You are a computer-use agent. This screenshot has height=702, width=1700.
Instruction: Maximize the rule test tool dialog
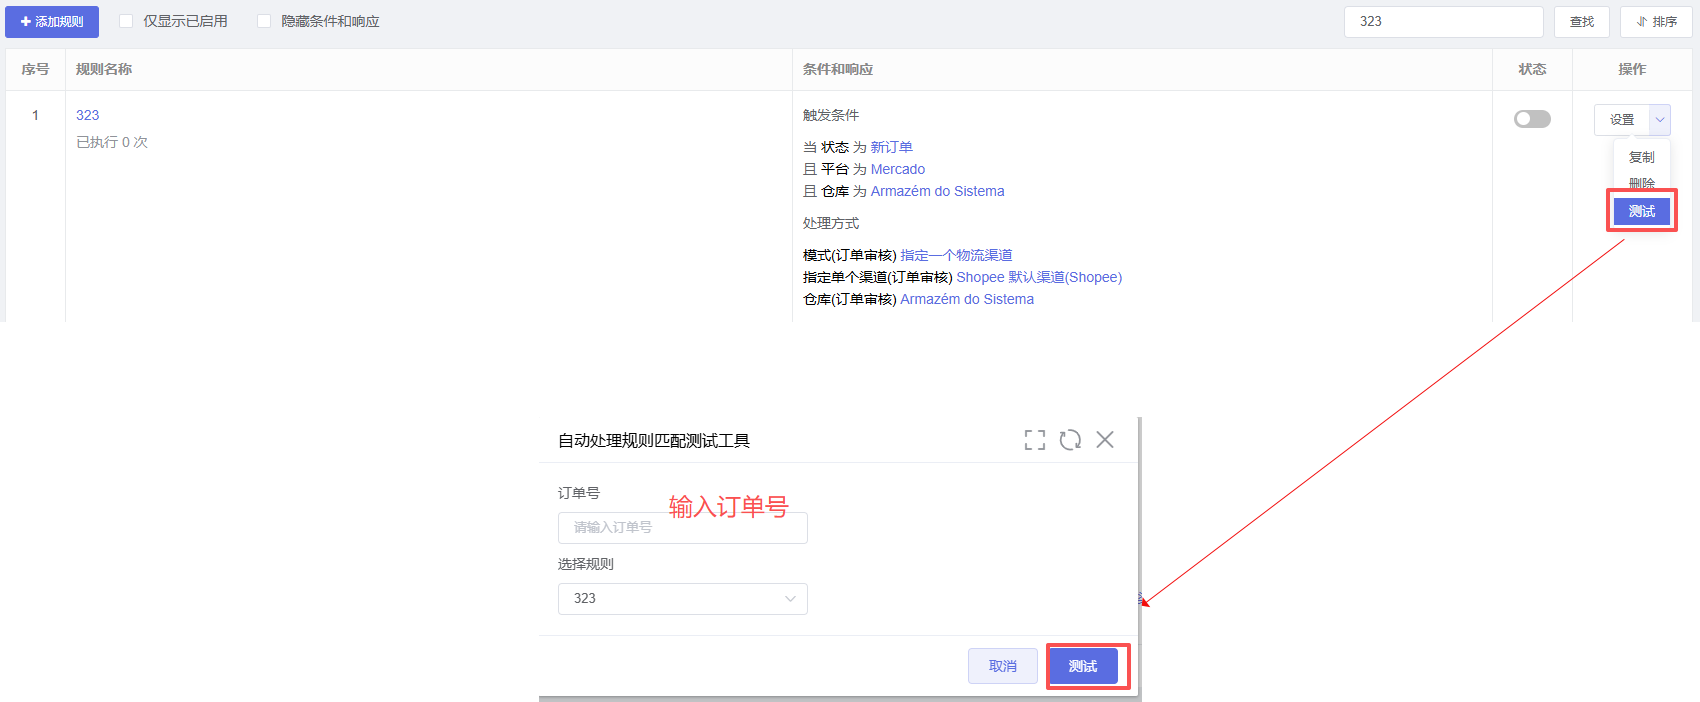(1035, 440)
